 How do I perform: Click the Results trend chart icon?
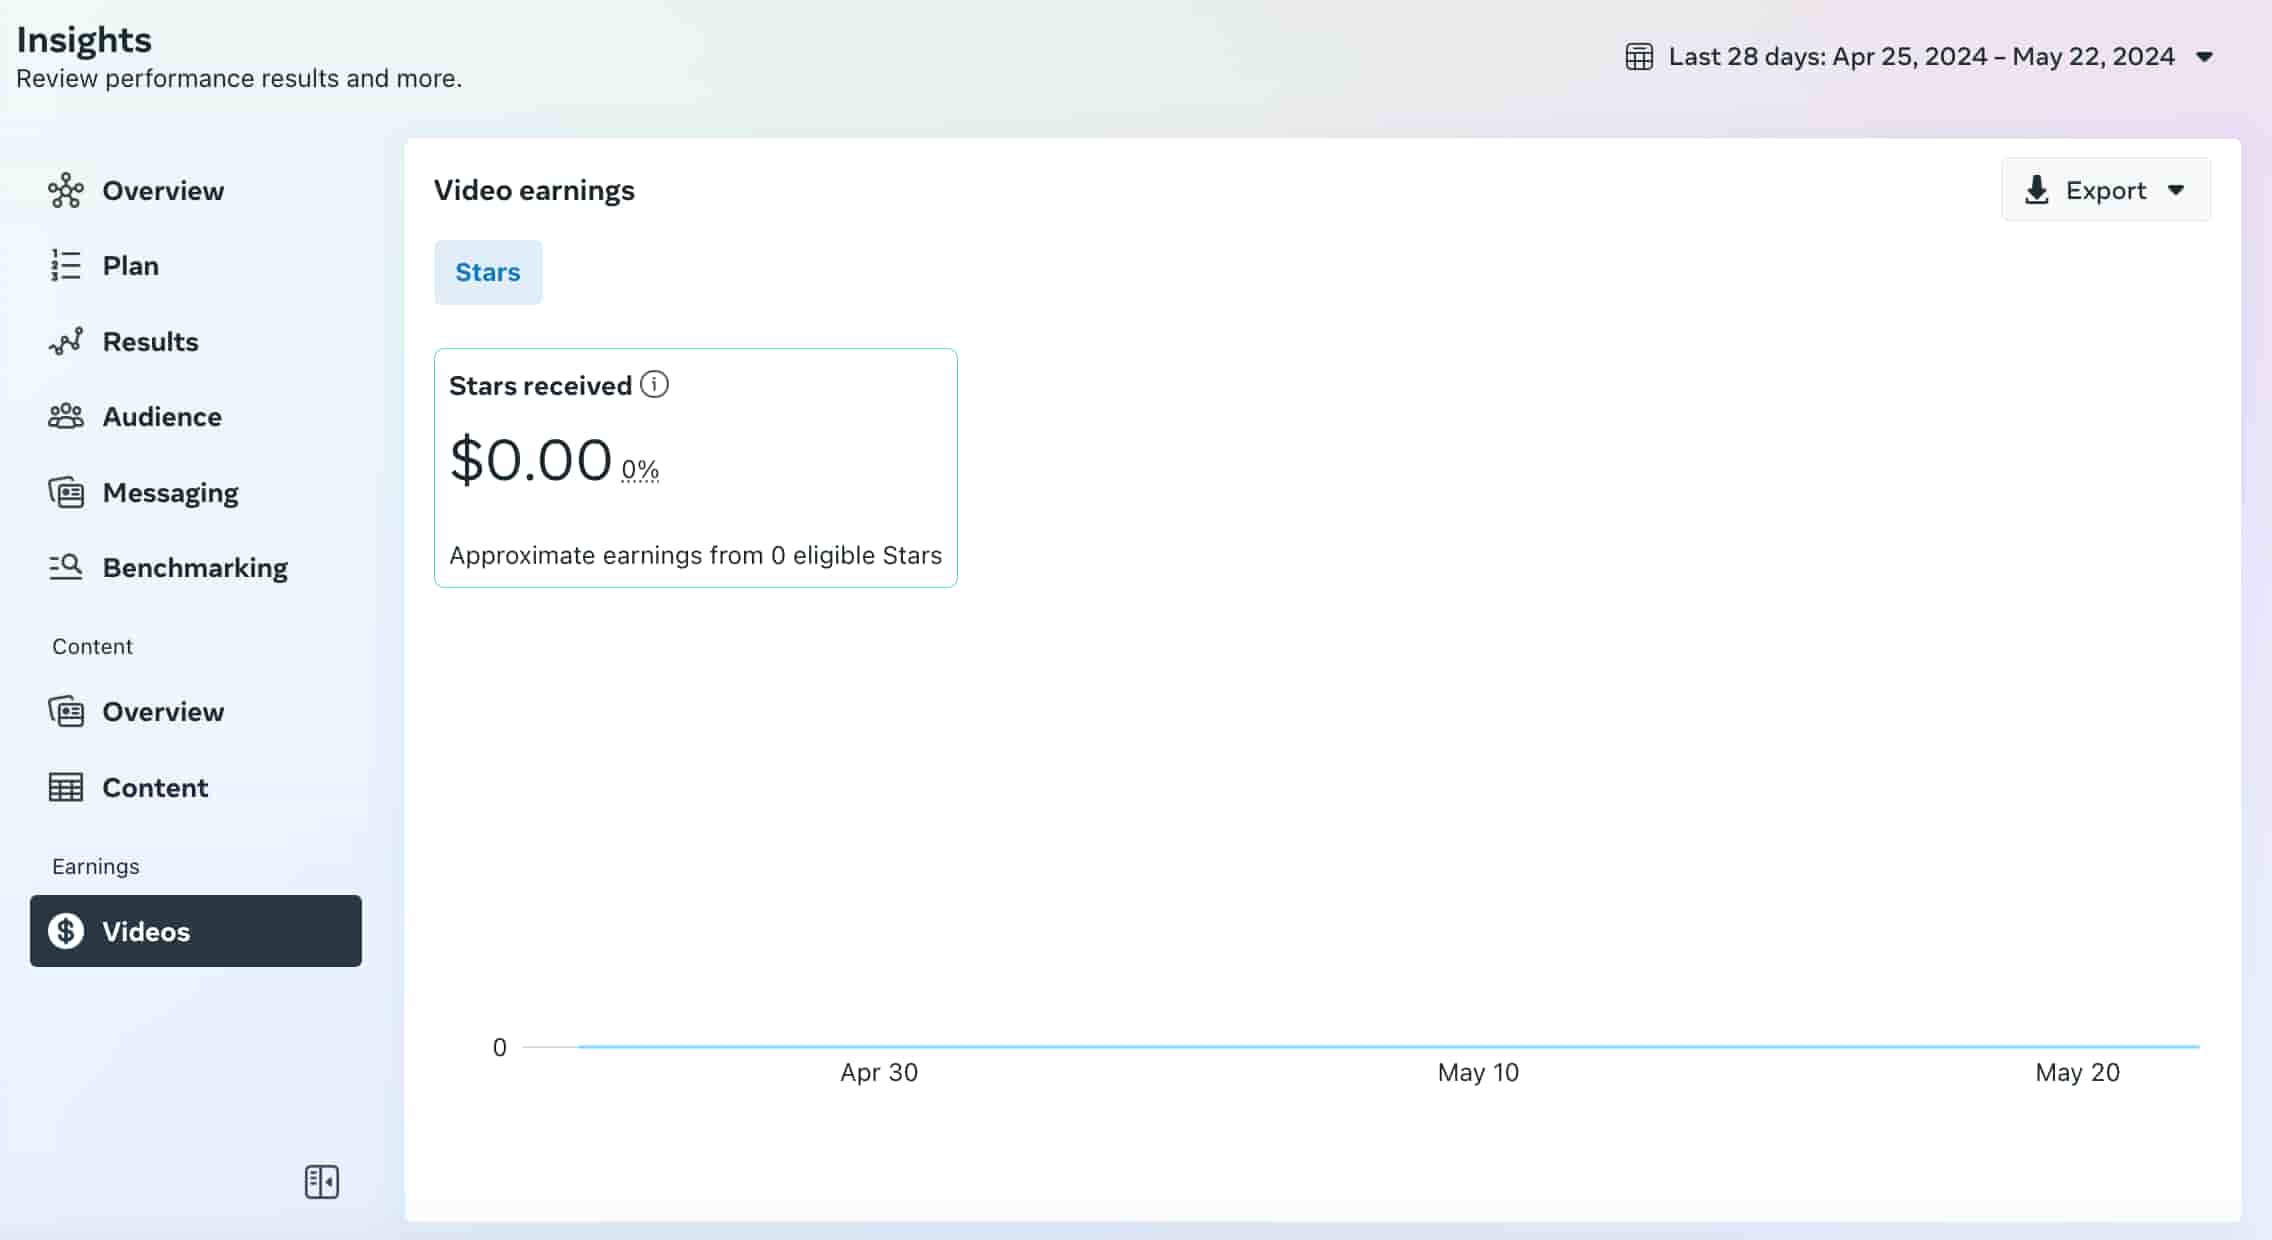point(66,342)
